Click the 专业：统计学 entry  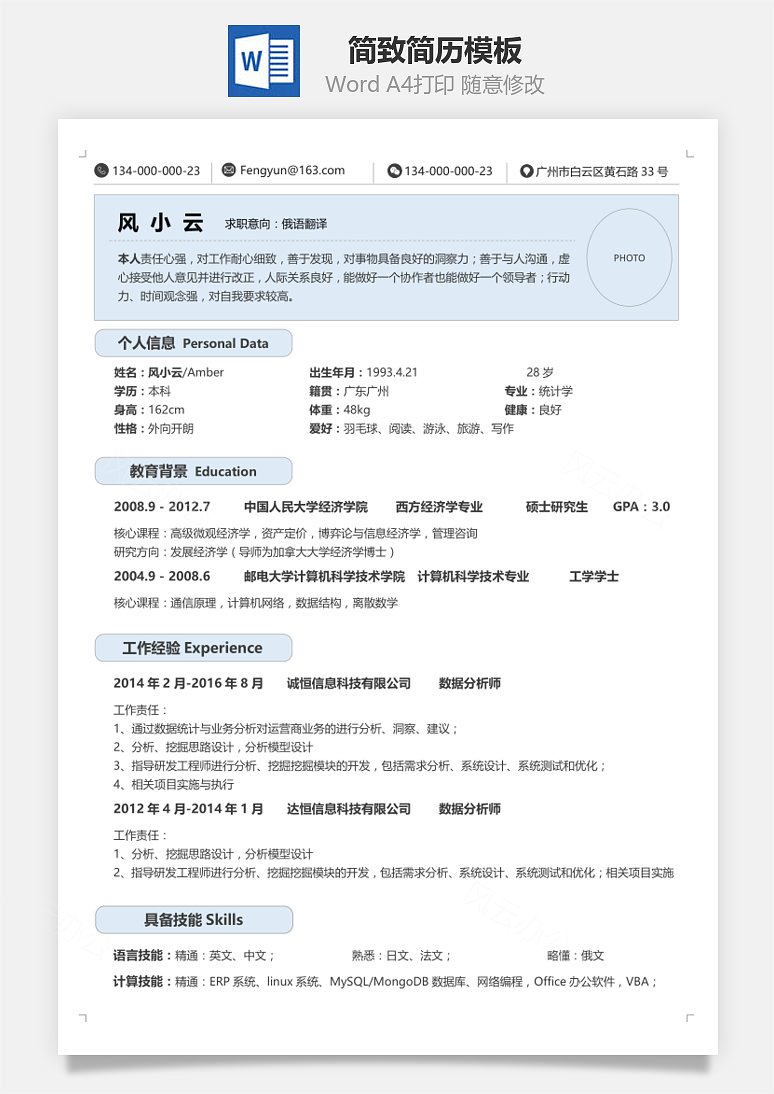(538, 391)
